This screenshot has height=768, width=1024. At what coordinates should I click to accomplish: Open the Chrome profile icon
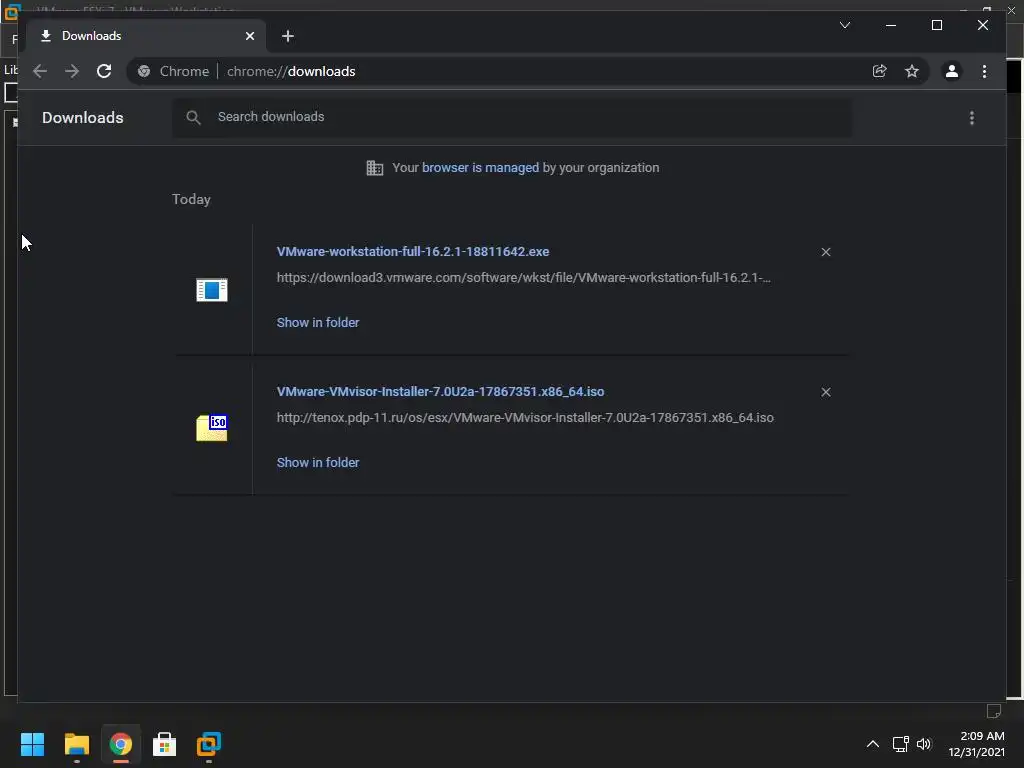[x=952, y=71]
